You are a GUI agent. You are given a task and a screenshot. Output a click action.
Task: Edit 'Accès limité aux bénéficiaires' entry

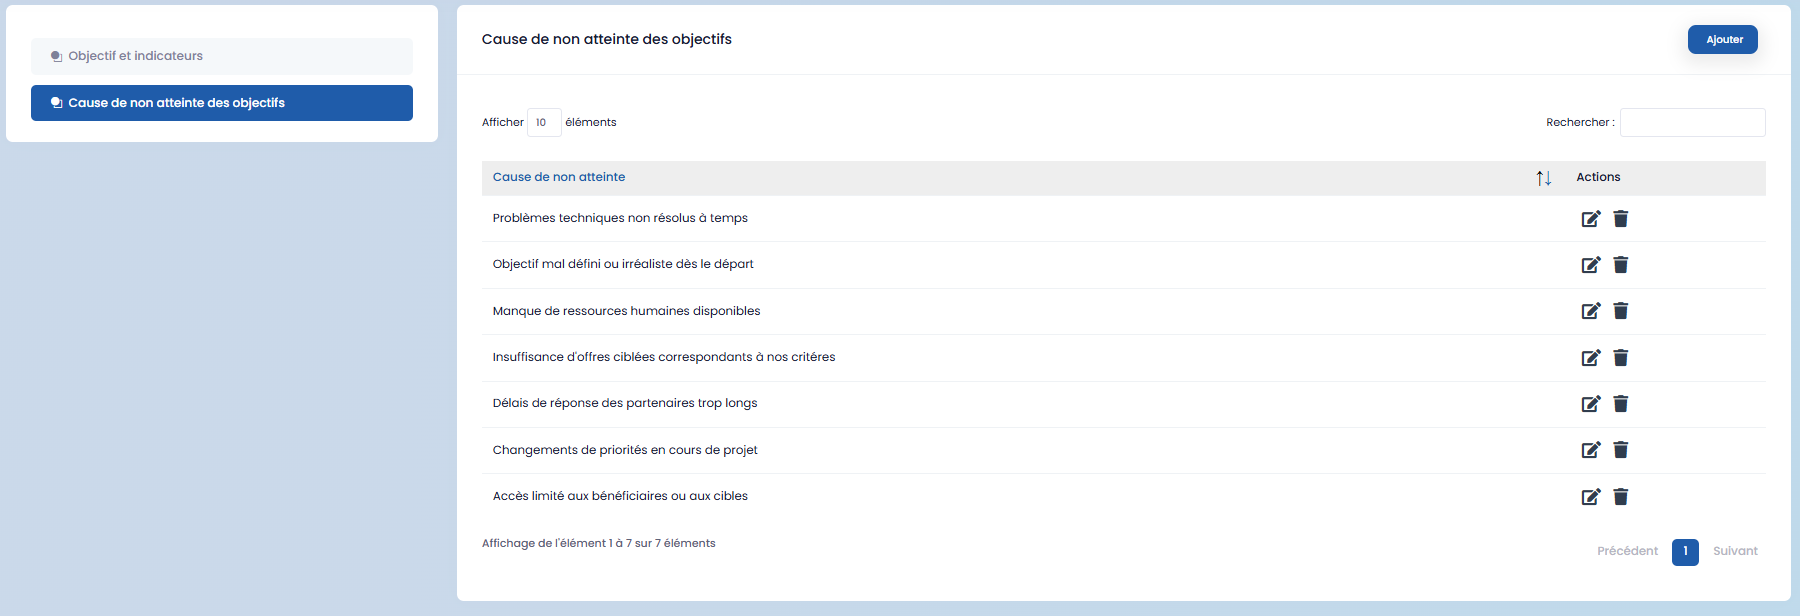click(x=1590, y=497)
